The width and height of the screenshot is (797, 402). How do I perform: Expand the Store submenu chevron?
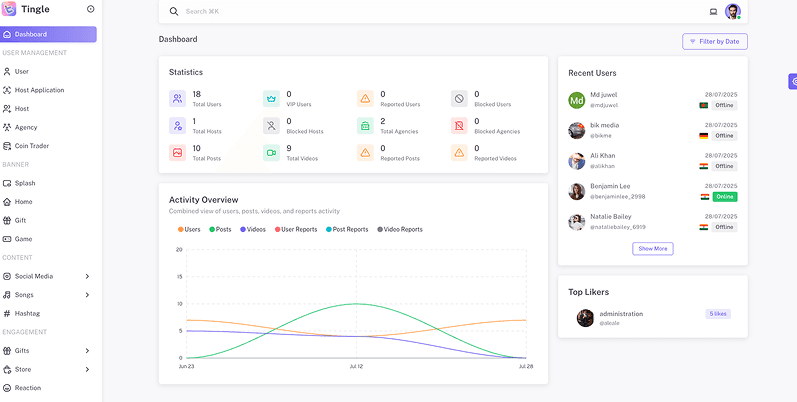87,369
